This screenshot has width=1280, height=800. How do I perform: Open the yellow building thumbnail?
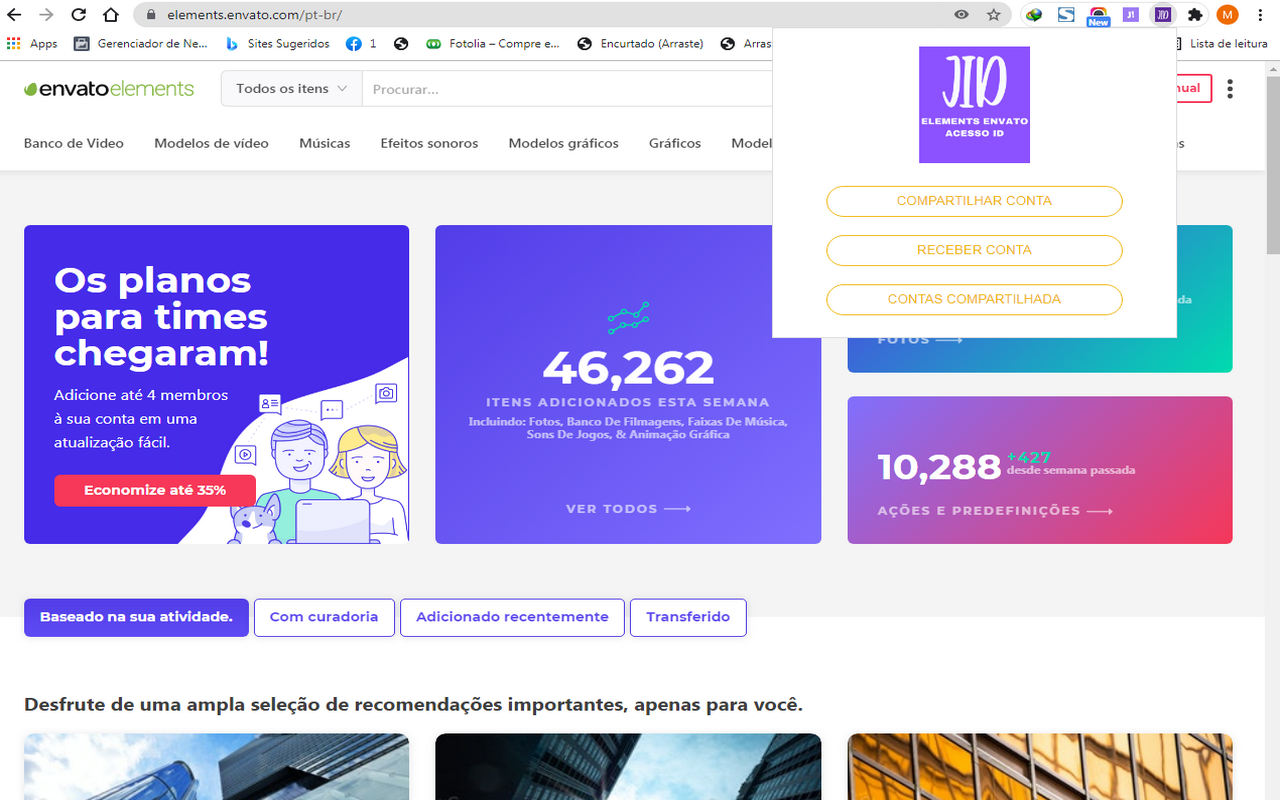pyautogui.click(x=1040, y=767)
